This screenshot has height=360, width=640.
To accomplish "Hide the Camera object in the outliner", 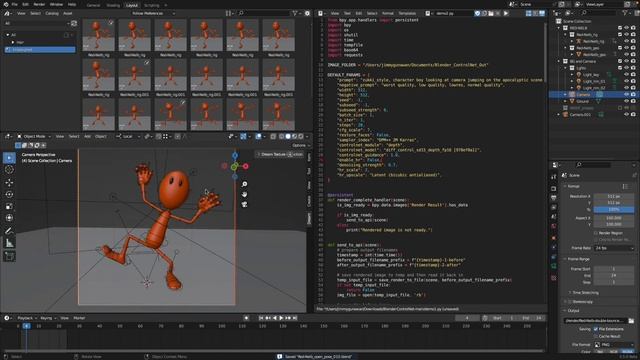I will click(627, 94).
